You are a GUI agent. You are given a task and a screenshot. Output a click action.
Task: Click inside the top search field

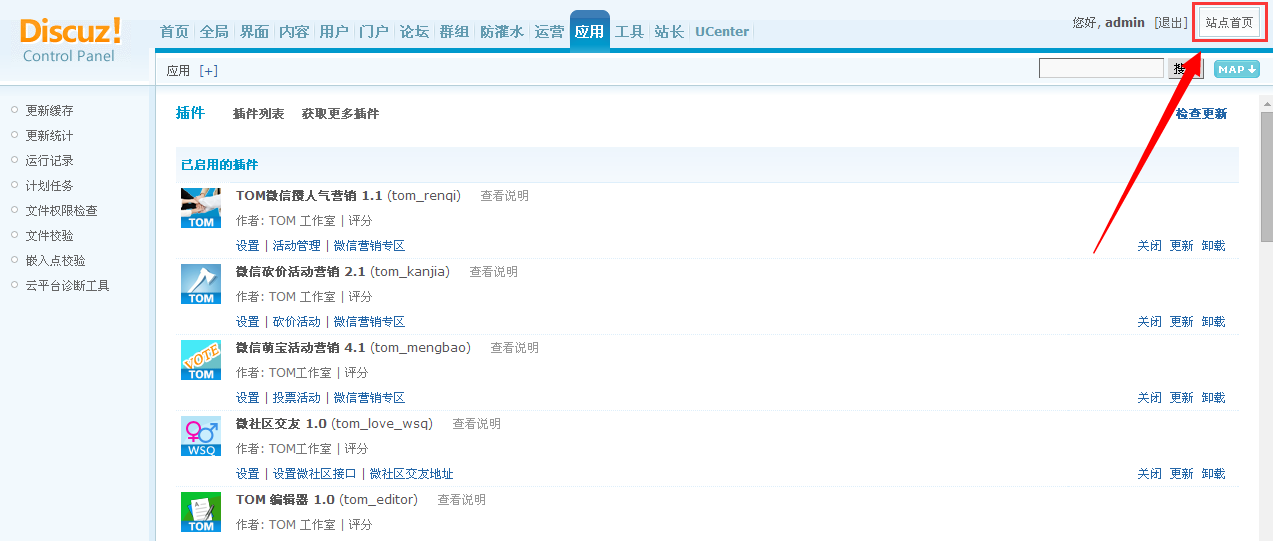coord(1101,69)
